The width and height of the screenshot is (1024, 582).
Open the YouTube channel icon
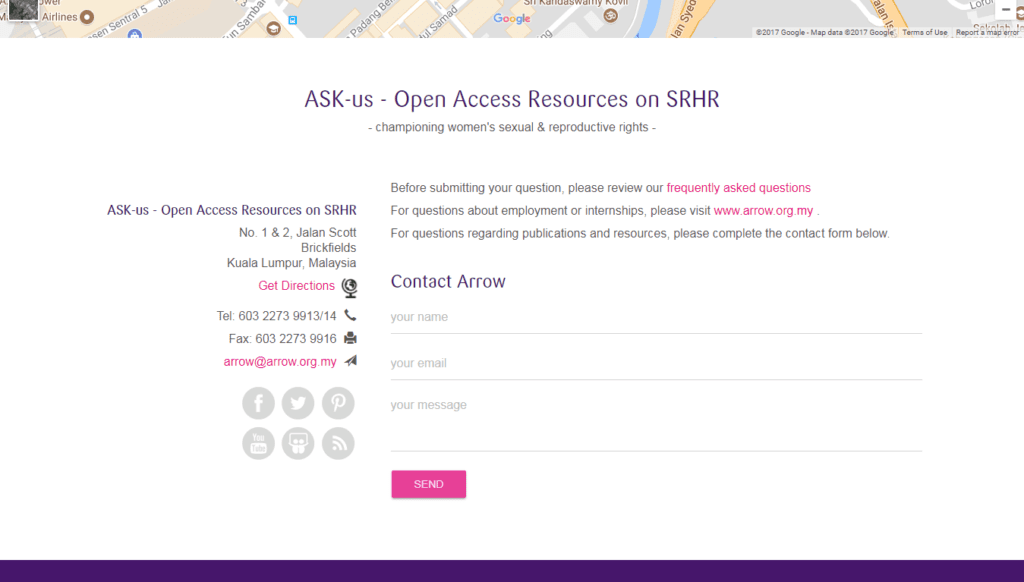coord(258,443)
